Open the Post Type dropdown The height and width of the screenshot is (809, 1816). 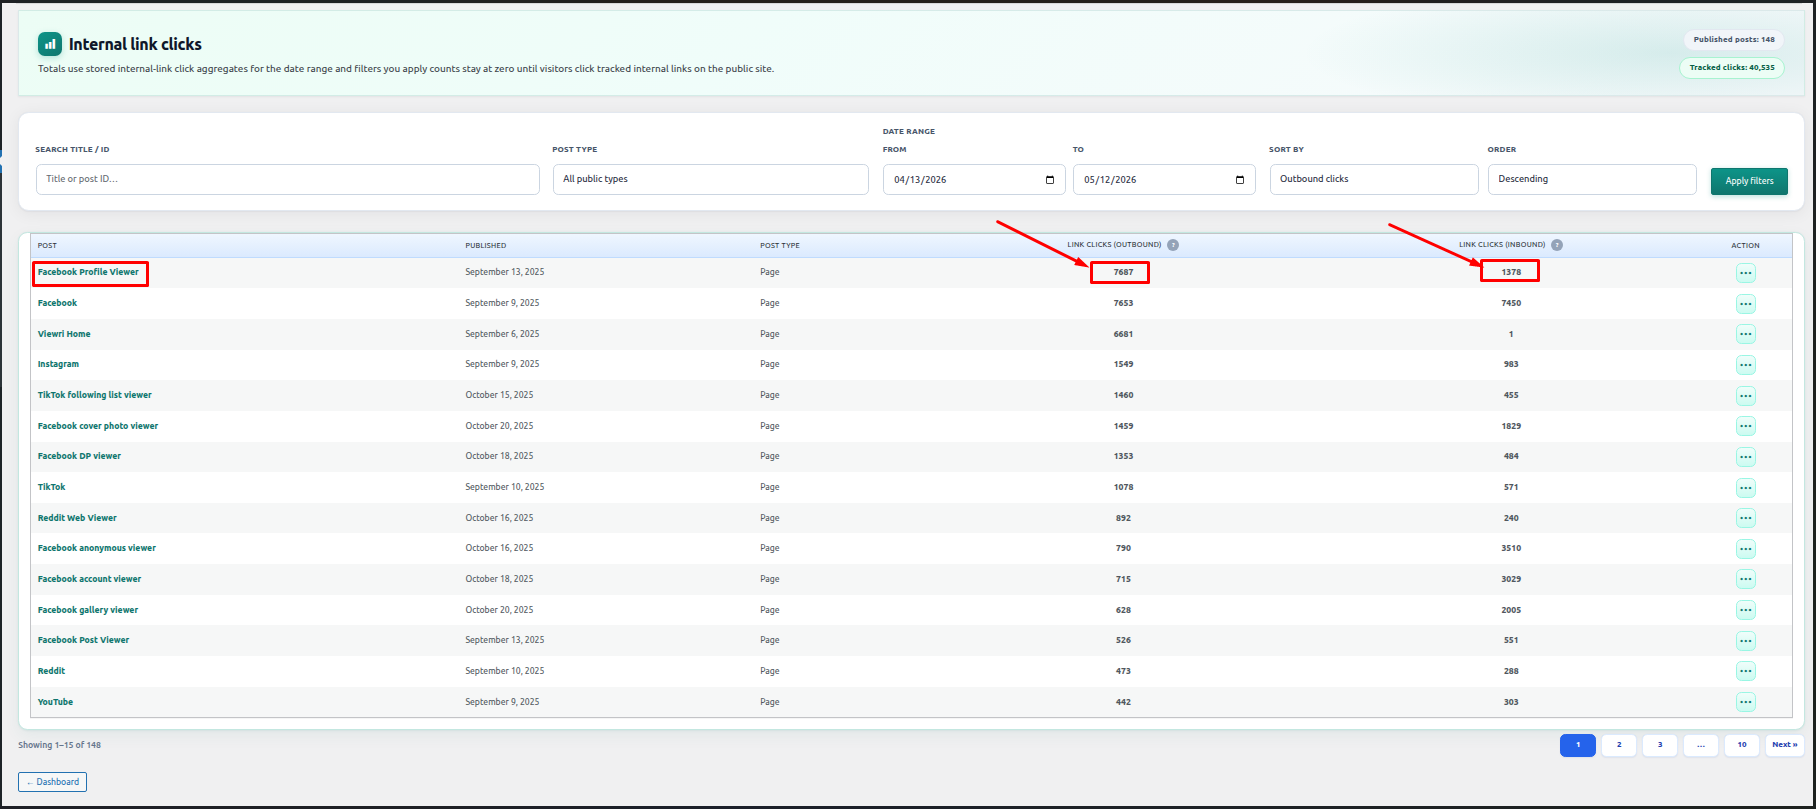click(x=710, y=179)
